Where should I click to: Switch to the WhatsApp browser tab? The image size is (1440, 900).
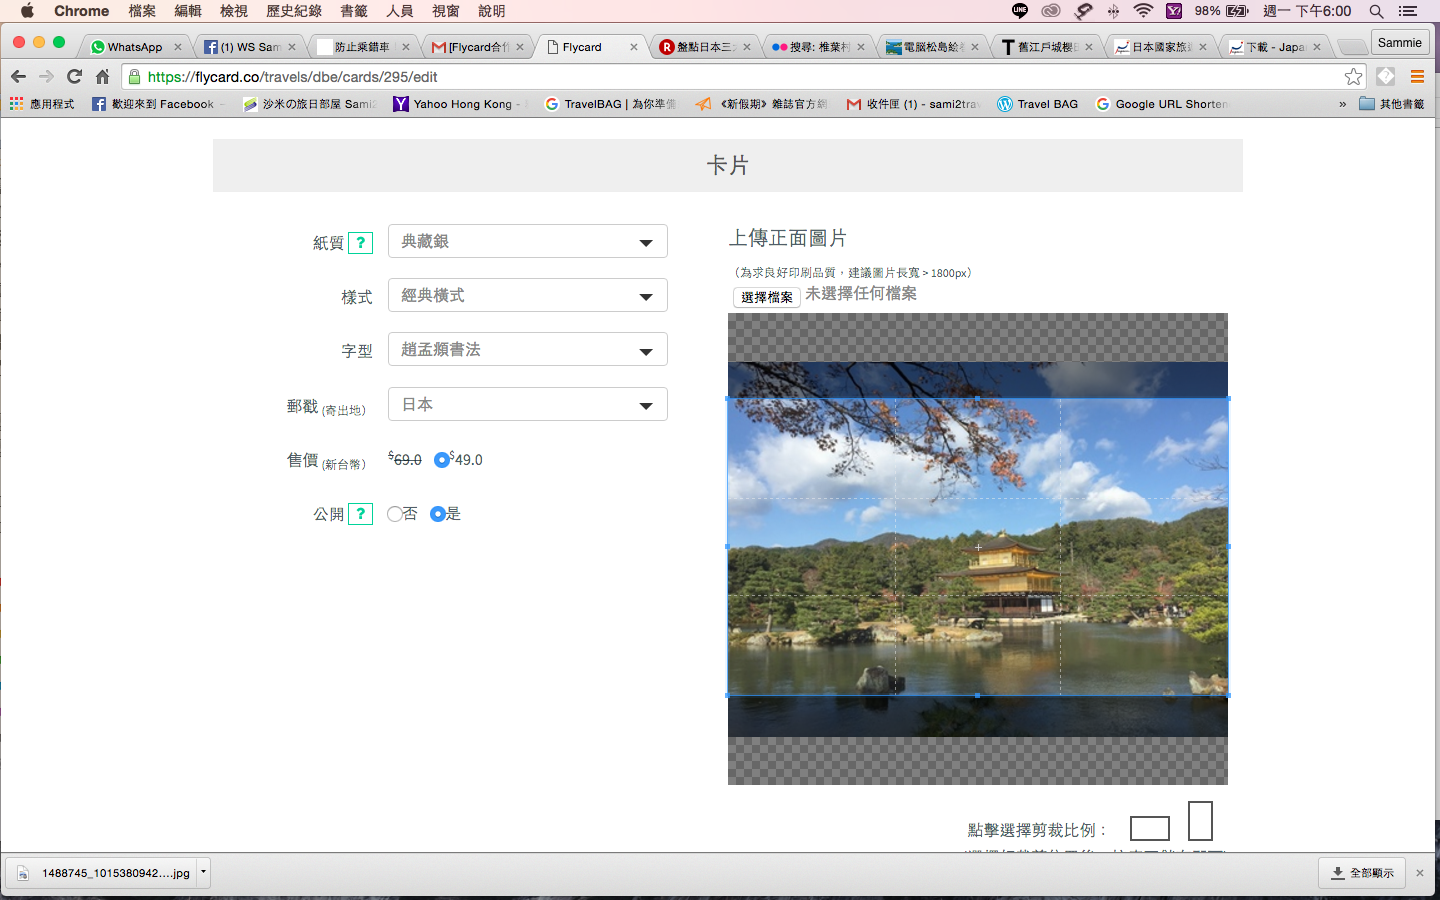click(135, 47)
